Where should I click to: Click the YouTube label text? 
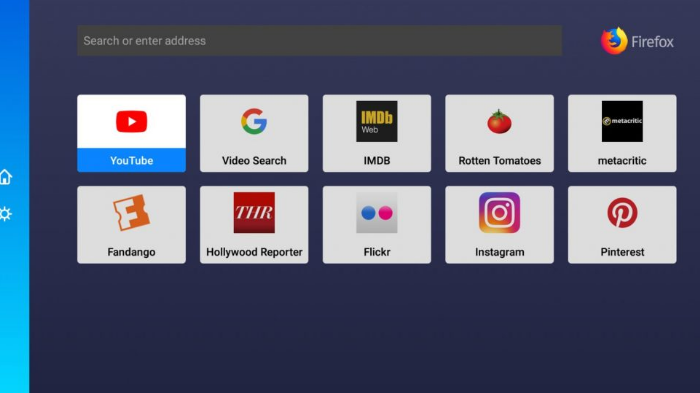[x=131, y=160]
